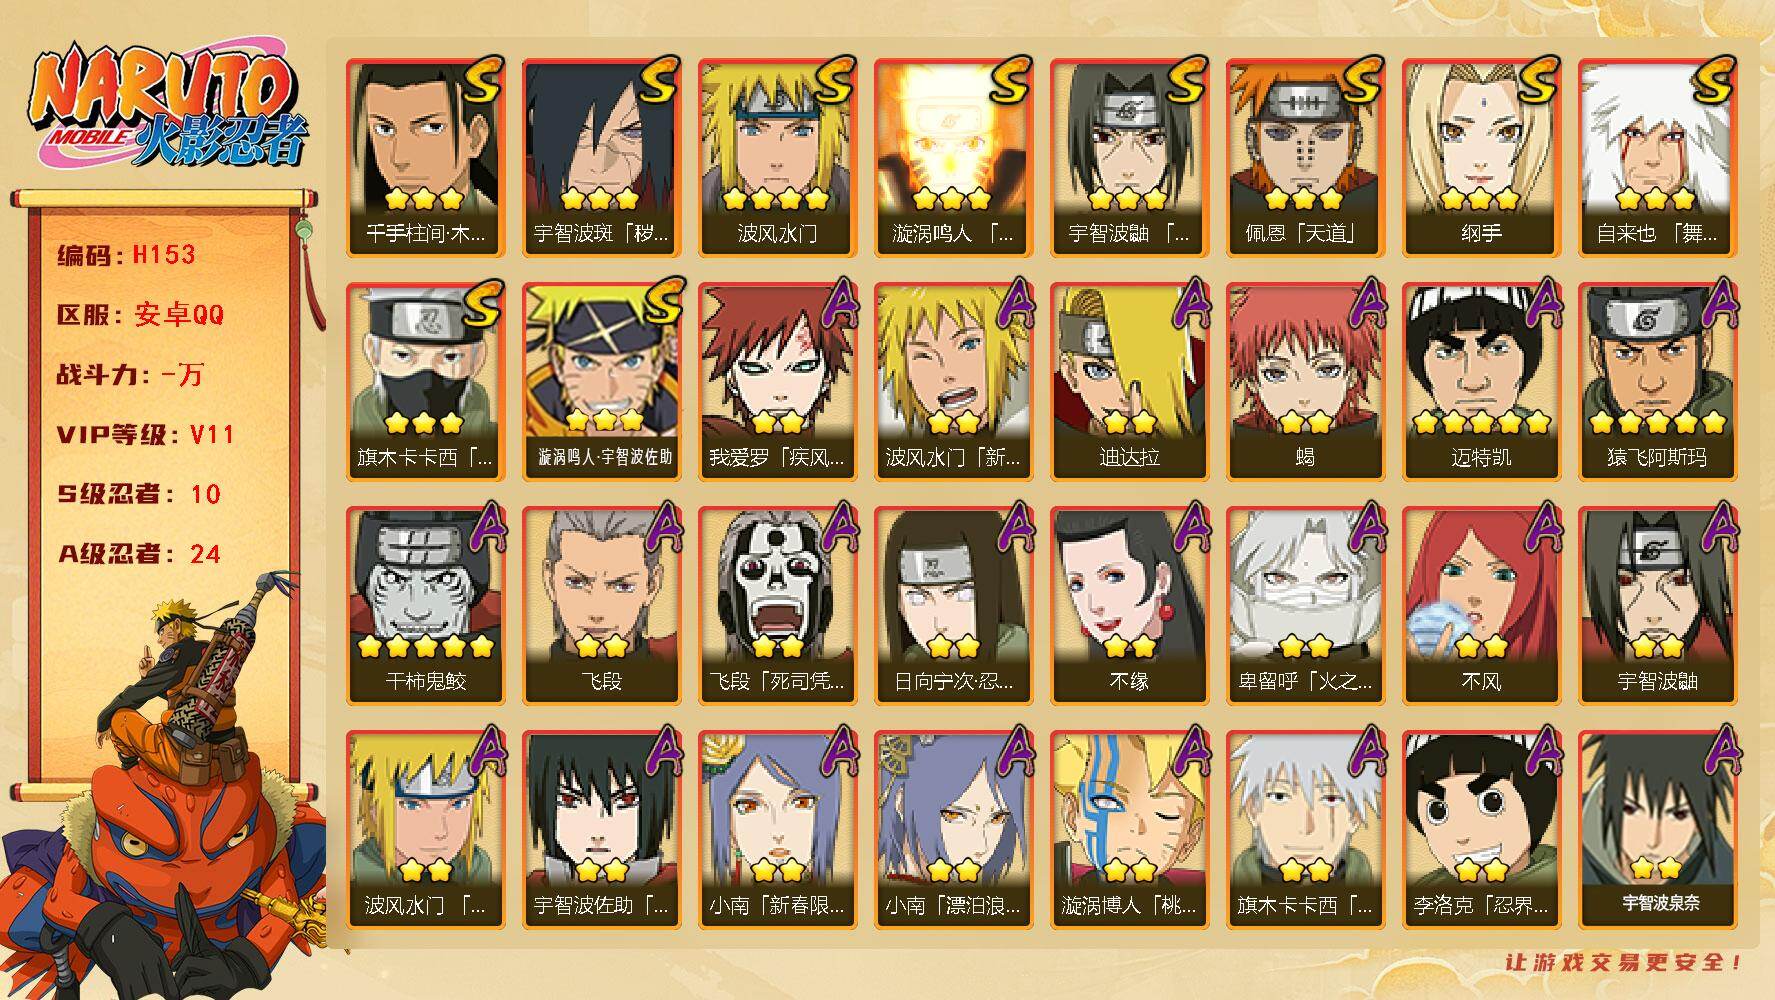Open the 宇智波泉奈 card
This screenshot has height=1000, width=1775.
(1657, 830)
